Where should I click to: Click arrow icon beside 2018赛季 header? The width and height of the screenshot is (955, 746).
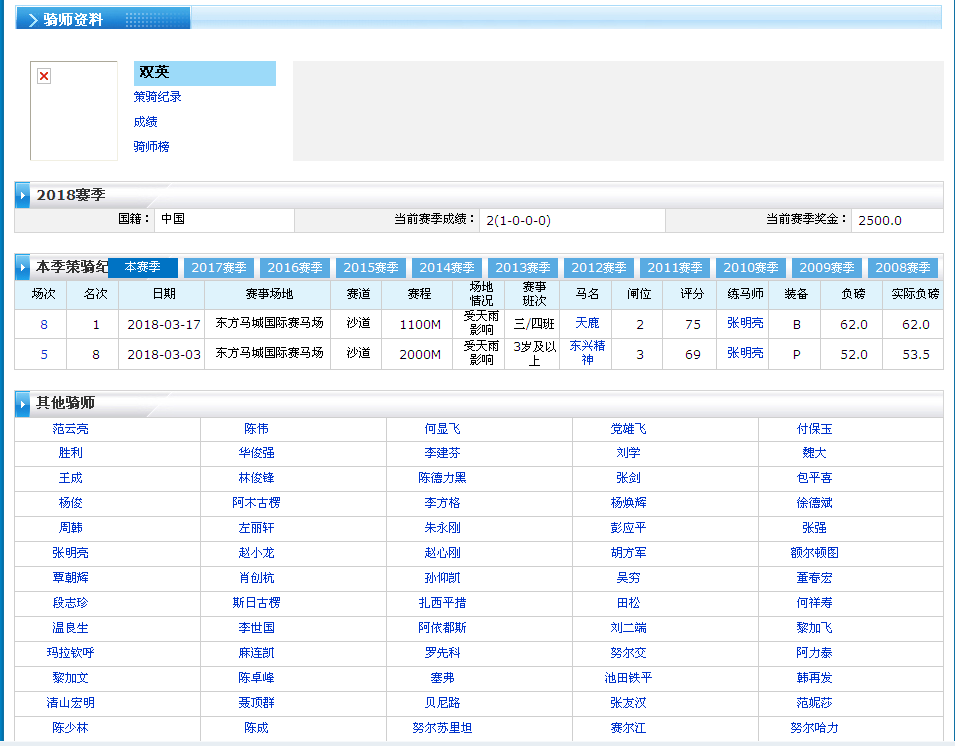click(x=23, y=195)
